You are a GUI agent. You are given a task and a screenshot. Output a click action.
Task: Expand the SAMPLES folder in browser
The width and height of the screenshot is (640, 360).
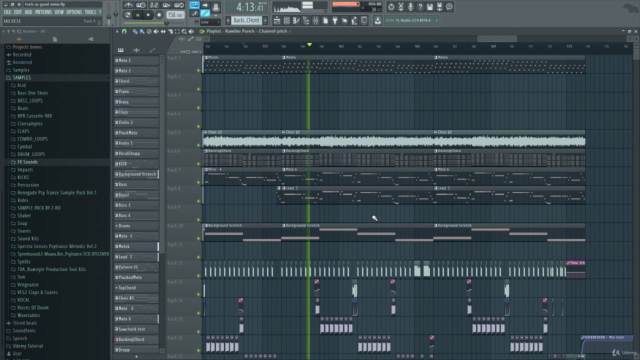click(22, 78)
